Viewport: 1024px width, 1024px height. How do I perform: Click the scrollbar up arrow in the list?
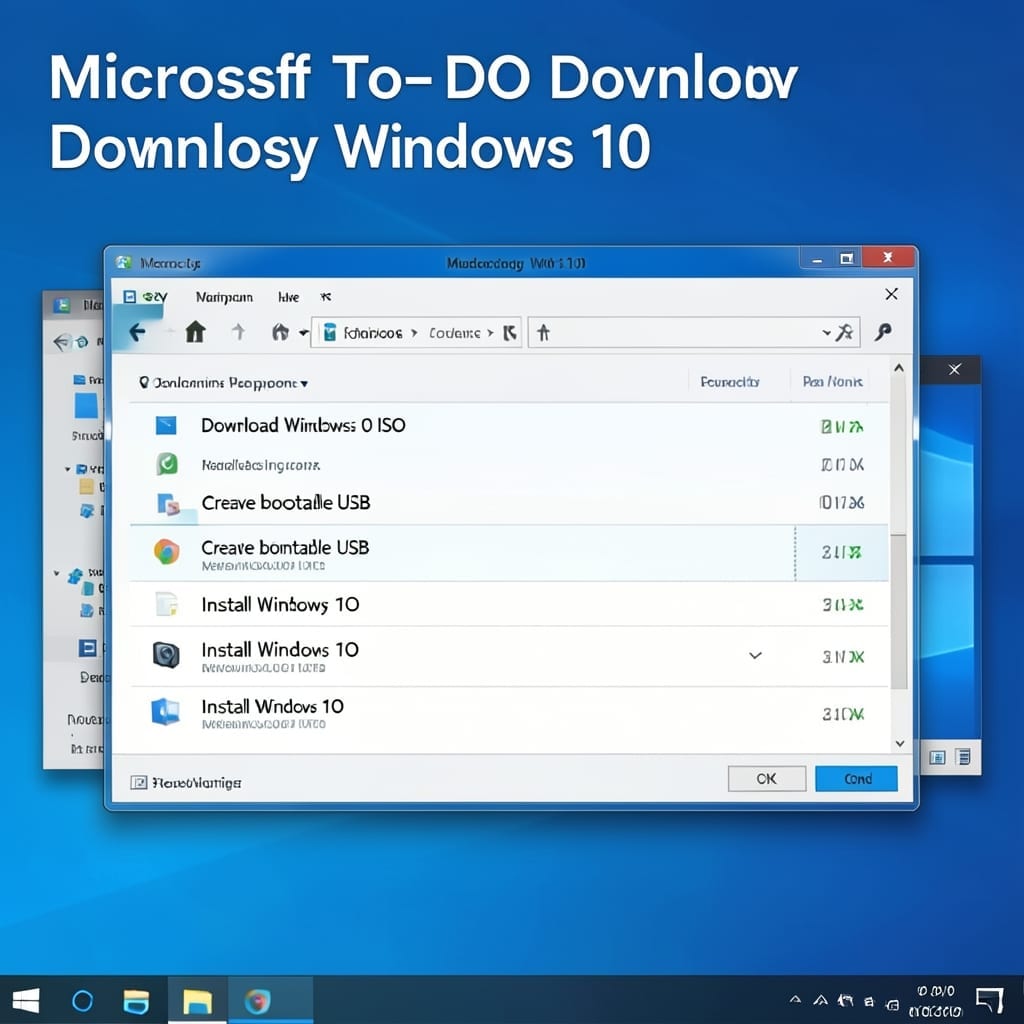click(x=899, y=368)
